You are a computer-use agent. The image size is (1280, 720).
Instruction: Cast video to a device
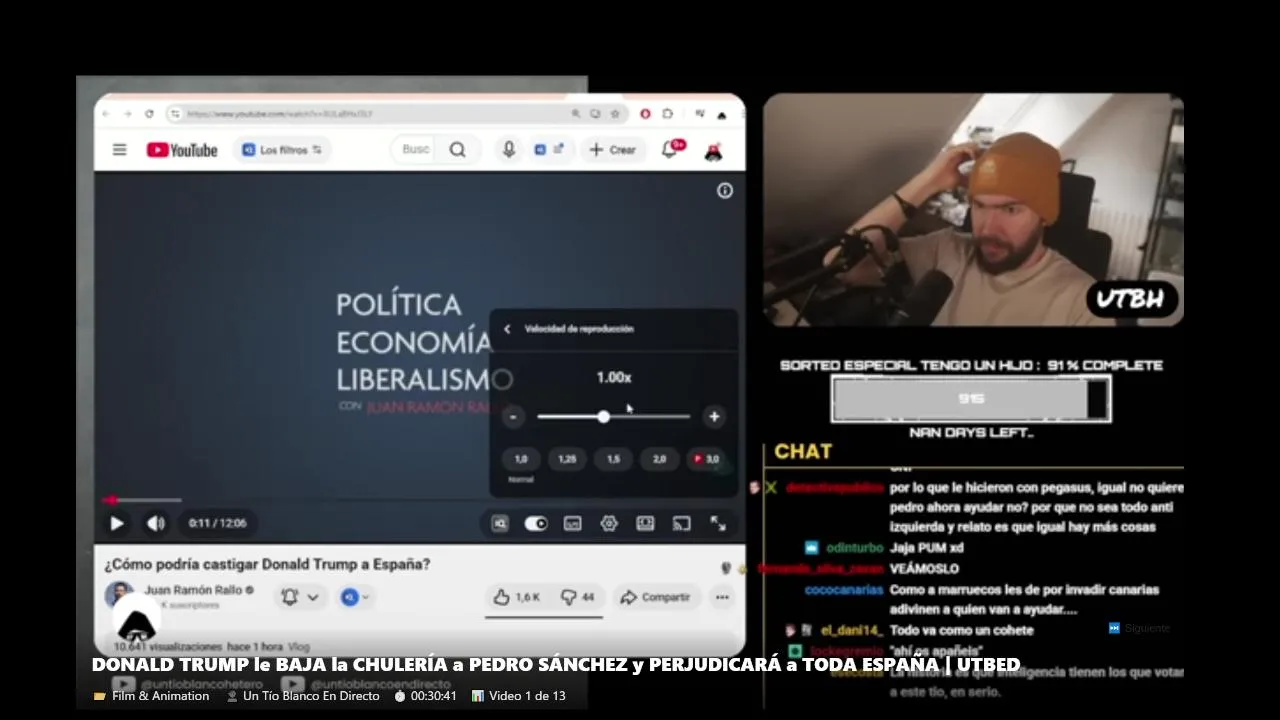(681, 523)
